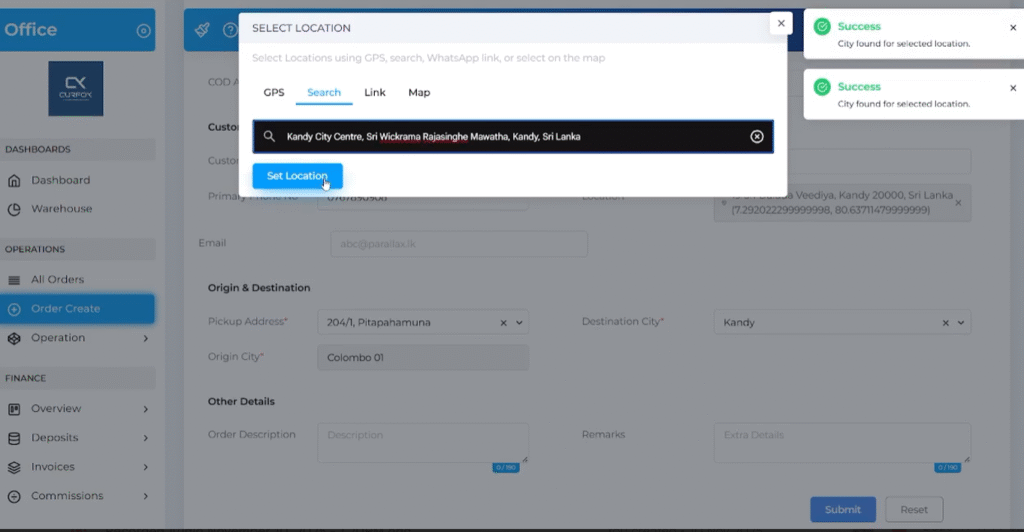Open the Pickup Address dropdown
The image size is (1024, 532).
(519, 323)
